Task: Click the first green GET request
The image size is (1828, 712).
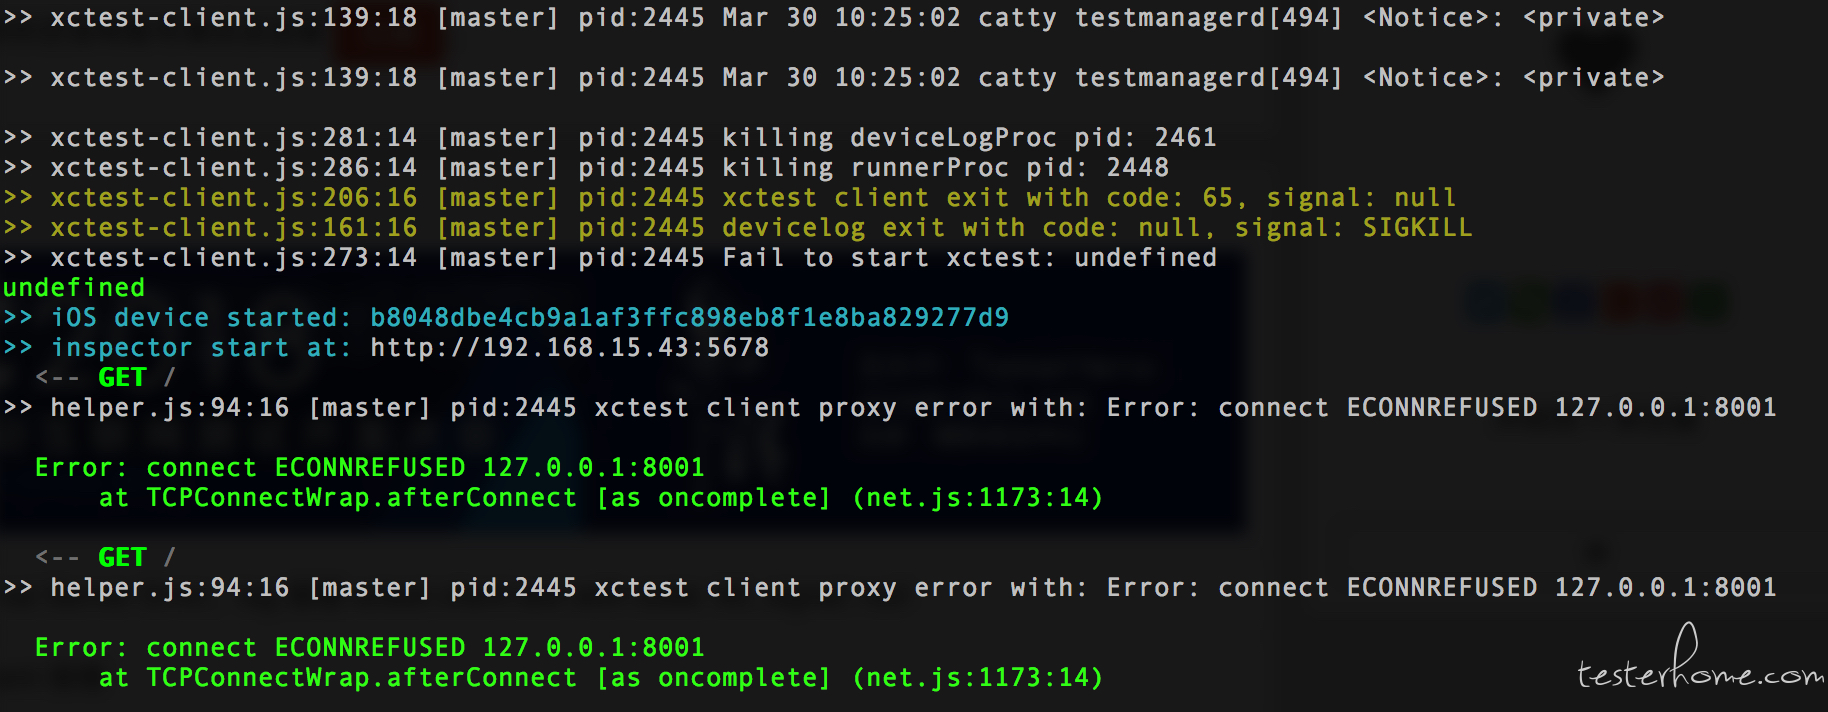Action: [x=122, y=378]
